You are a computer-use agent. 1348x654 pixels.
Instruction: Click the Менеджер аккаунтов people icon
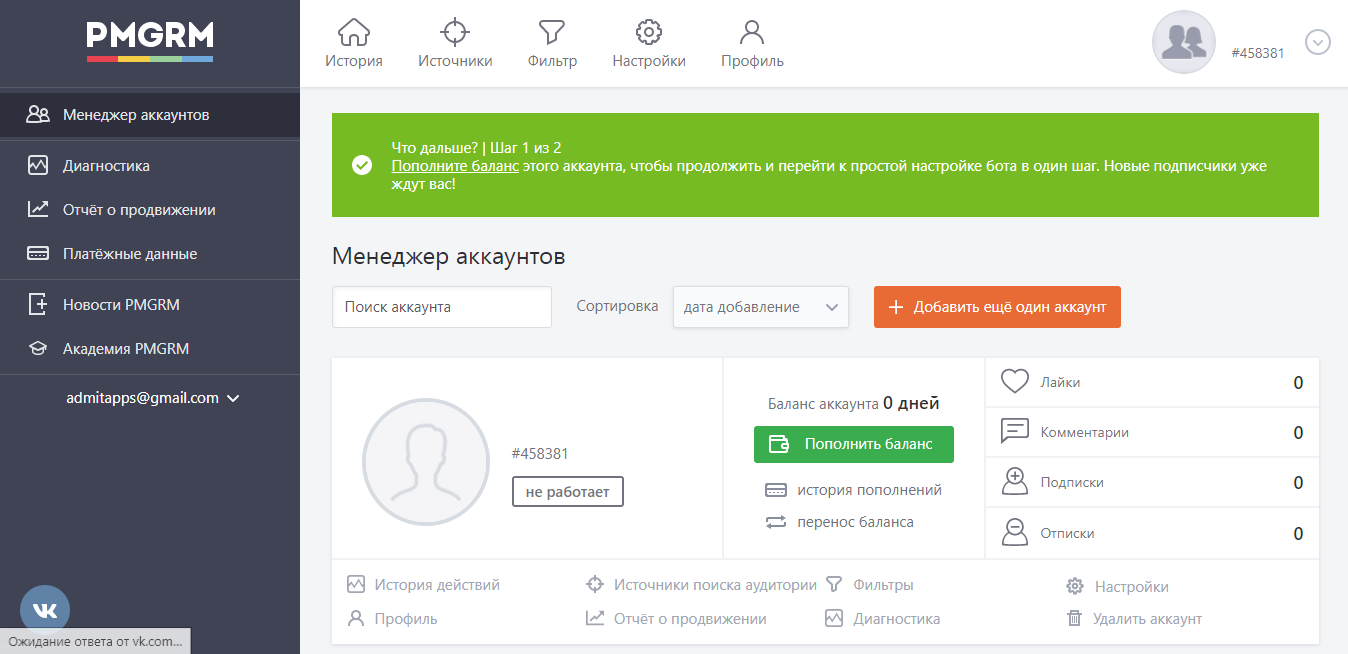click(x=38, y=114)
